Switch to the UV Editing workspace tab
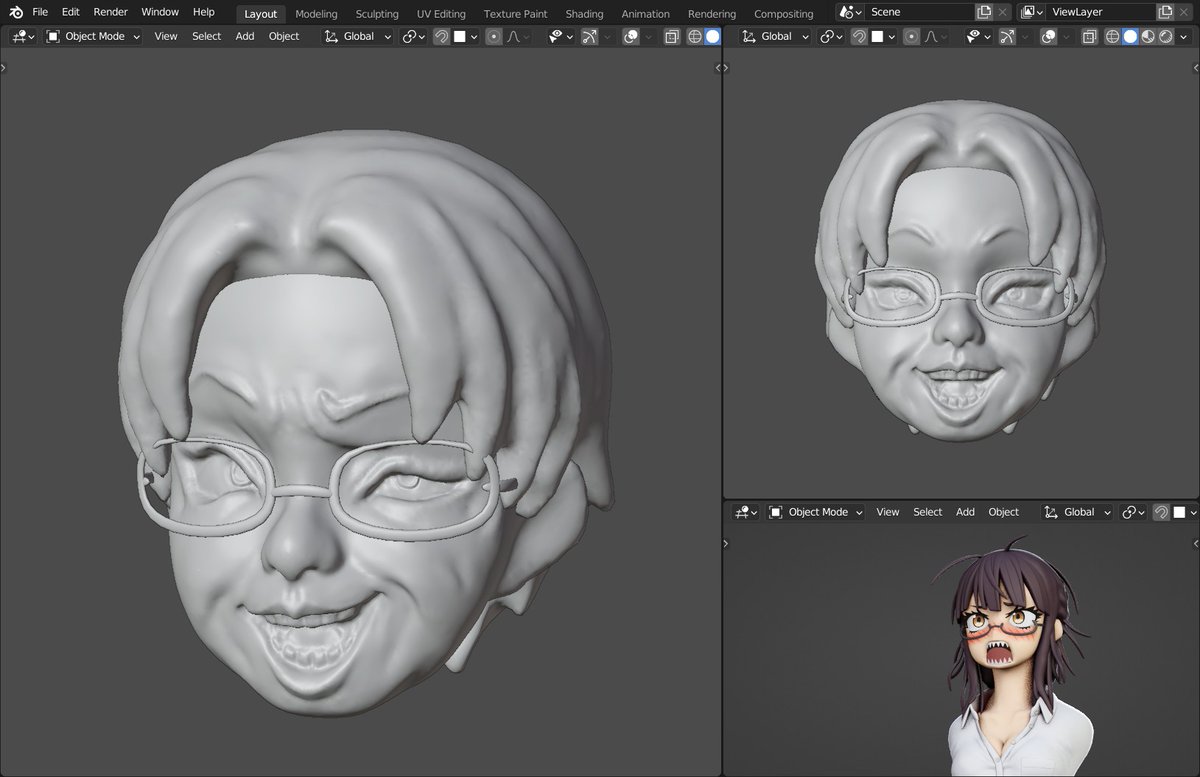The width and height of the screenshot is (1200, 777). tap(441, 14)
